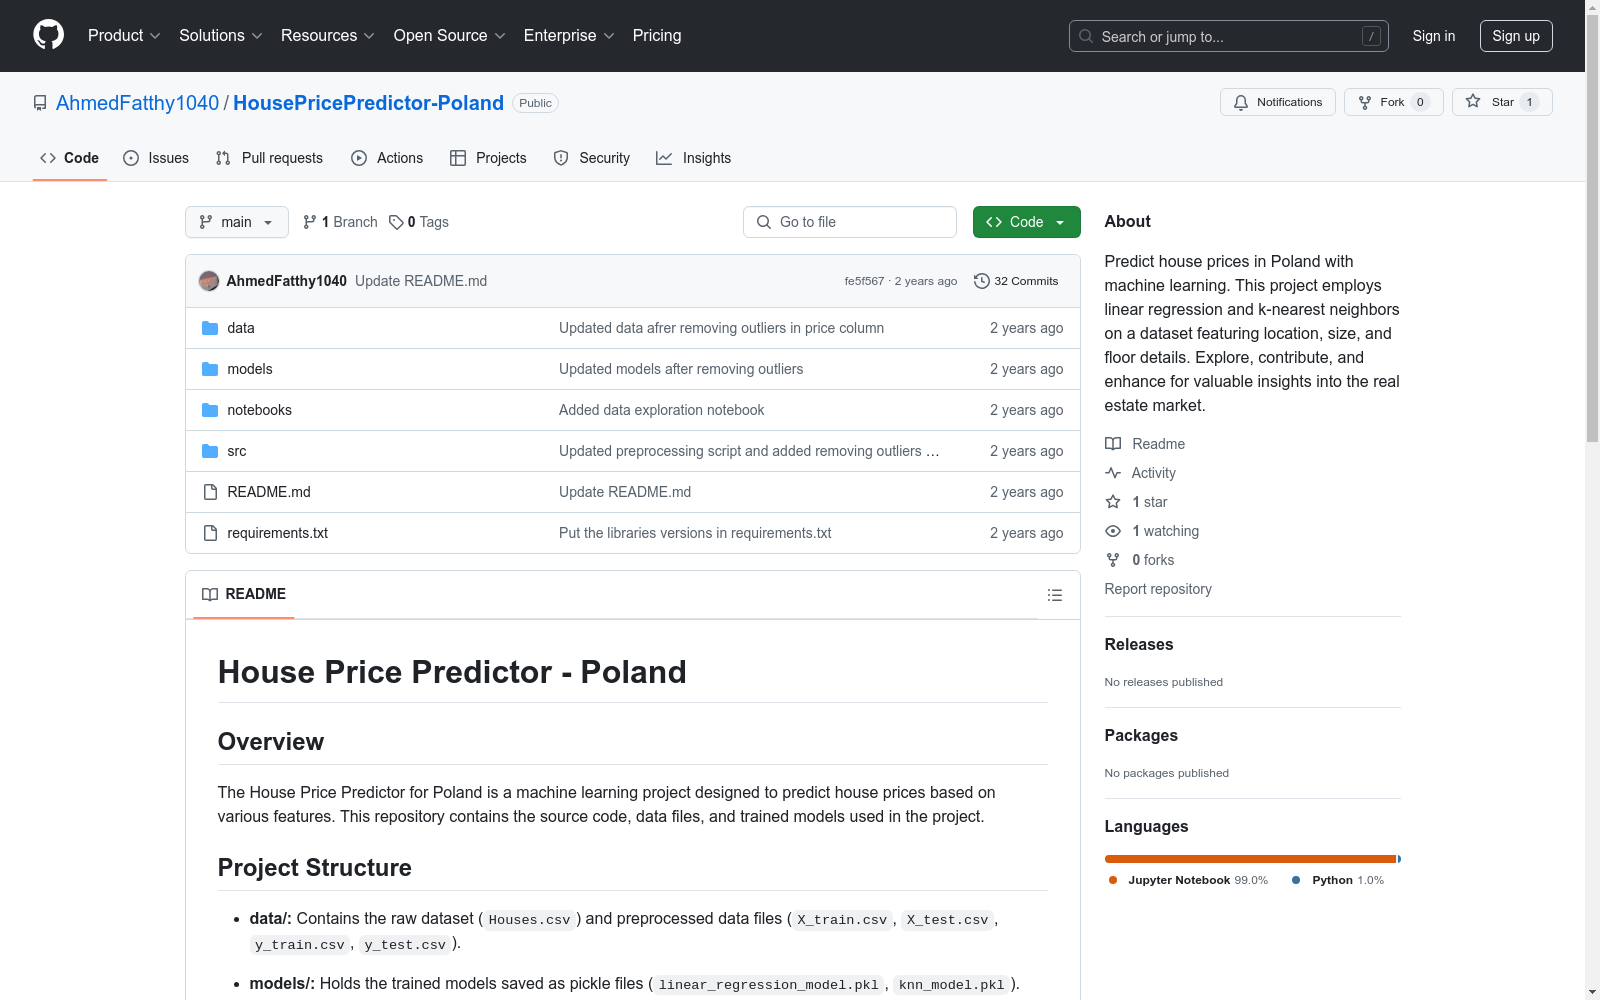Viewport: 1600px width, 1000px height.
Task: Open the Projects tab
Action: 488,158
